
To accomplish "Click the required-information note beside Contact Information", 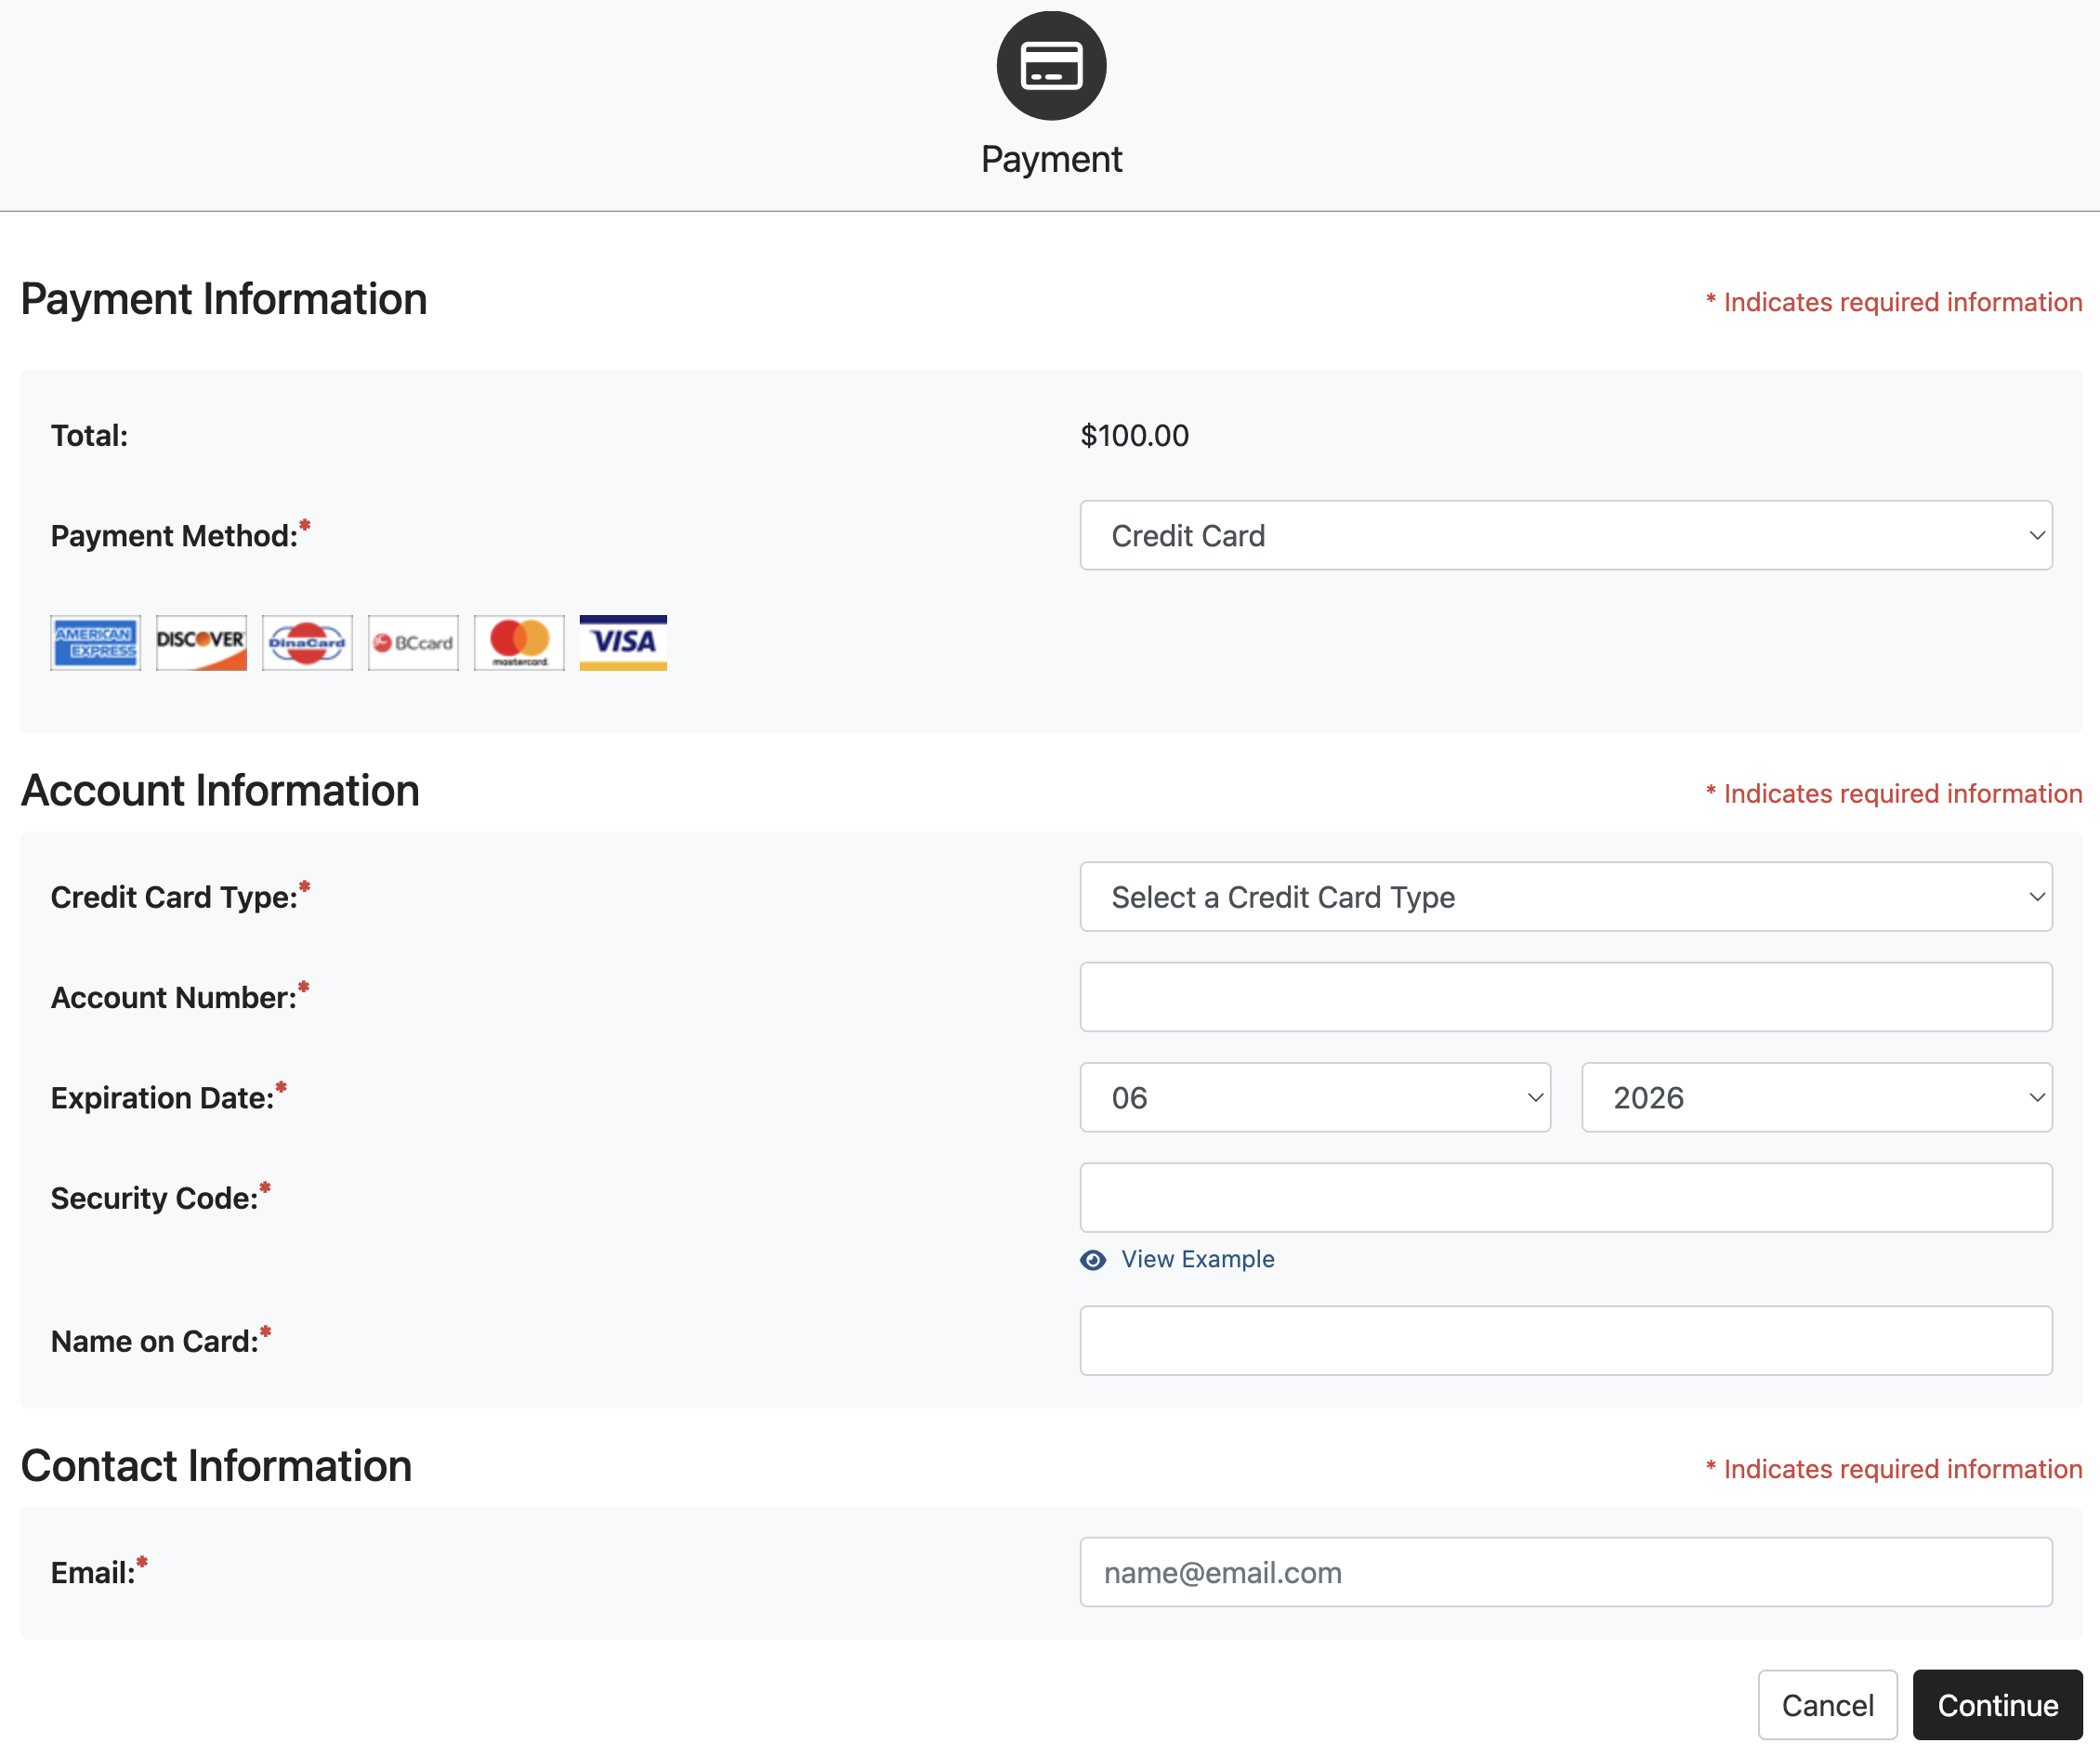I will coord(1894,1469).
